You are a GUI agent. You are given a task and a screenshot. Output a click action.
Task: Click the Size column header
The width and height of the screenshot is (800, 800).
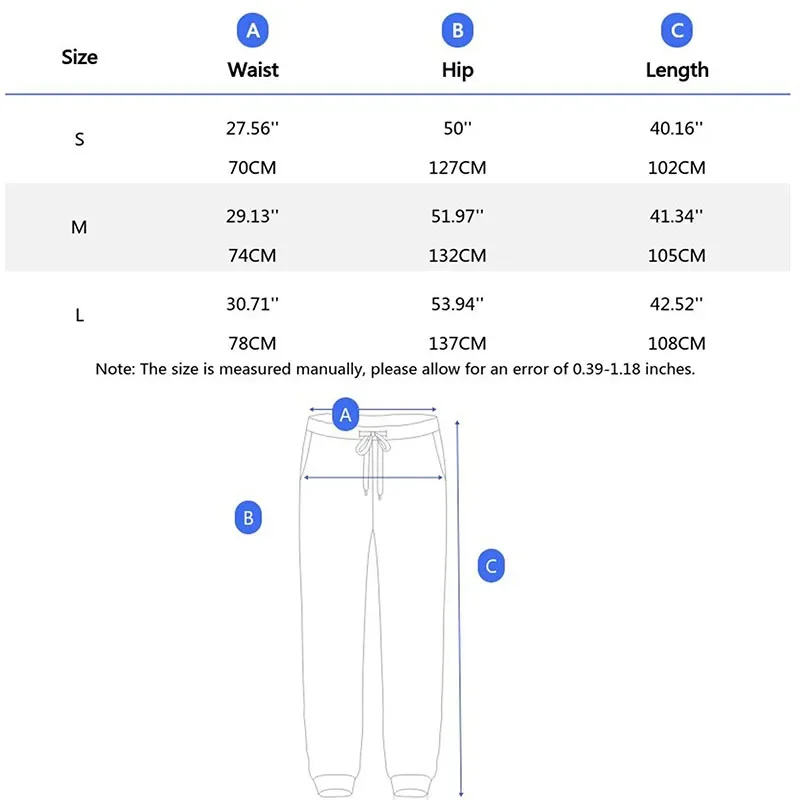(x=79, y=57)
